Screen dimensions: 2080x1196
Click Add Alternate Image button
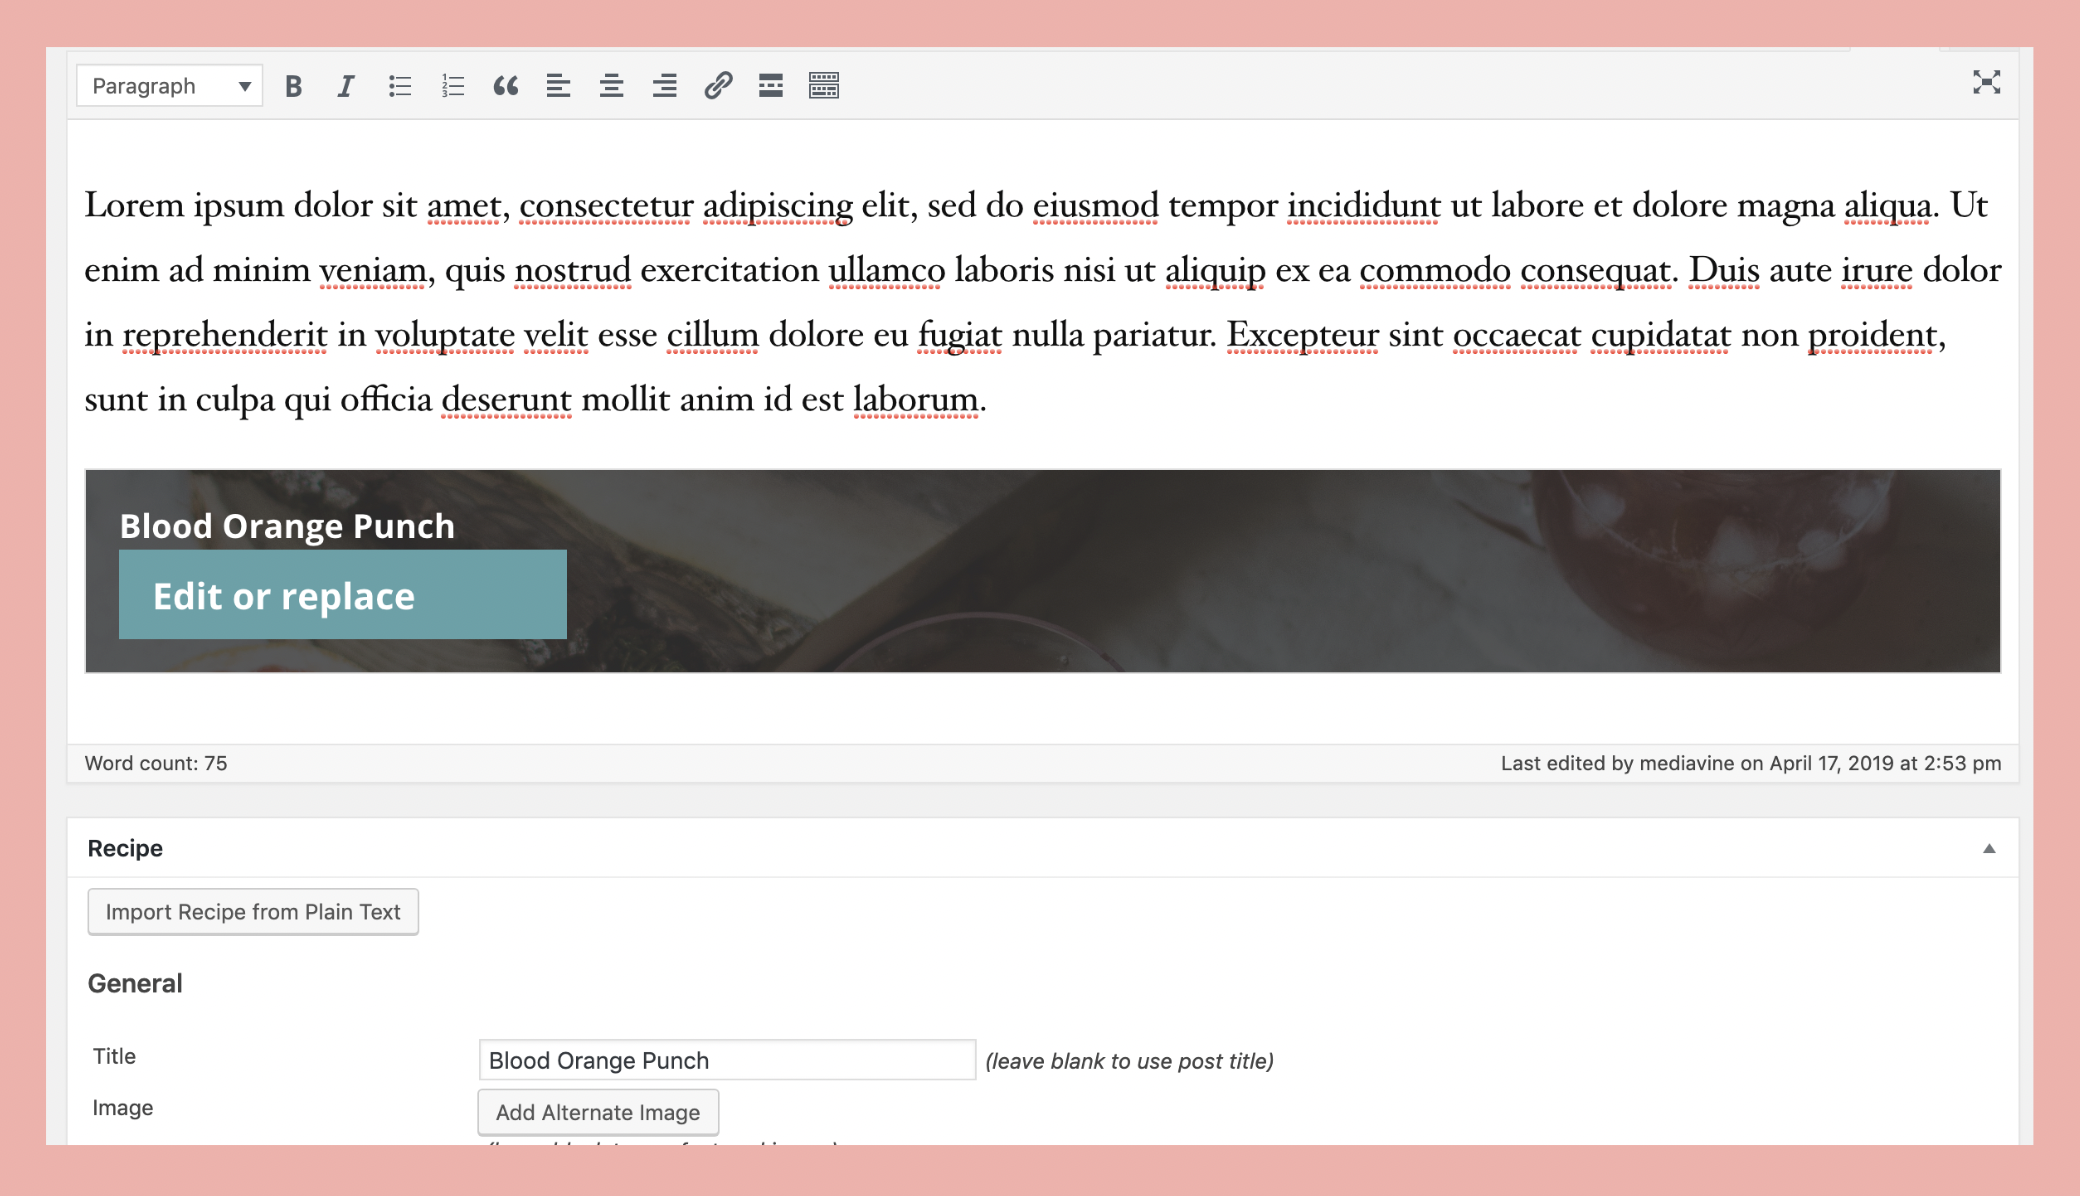pos(598,1112)
